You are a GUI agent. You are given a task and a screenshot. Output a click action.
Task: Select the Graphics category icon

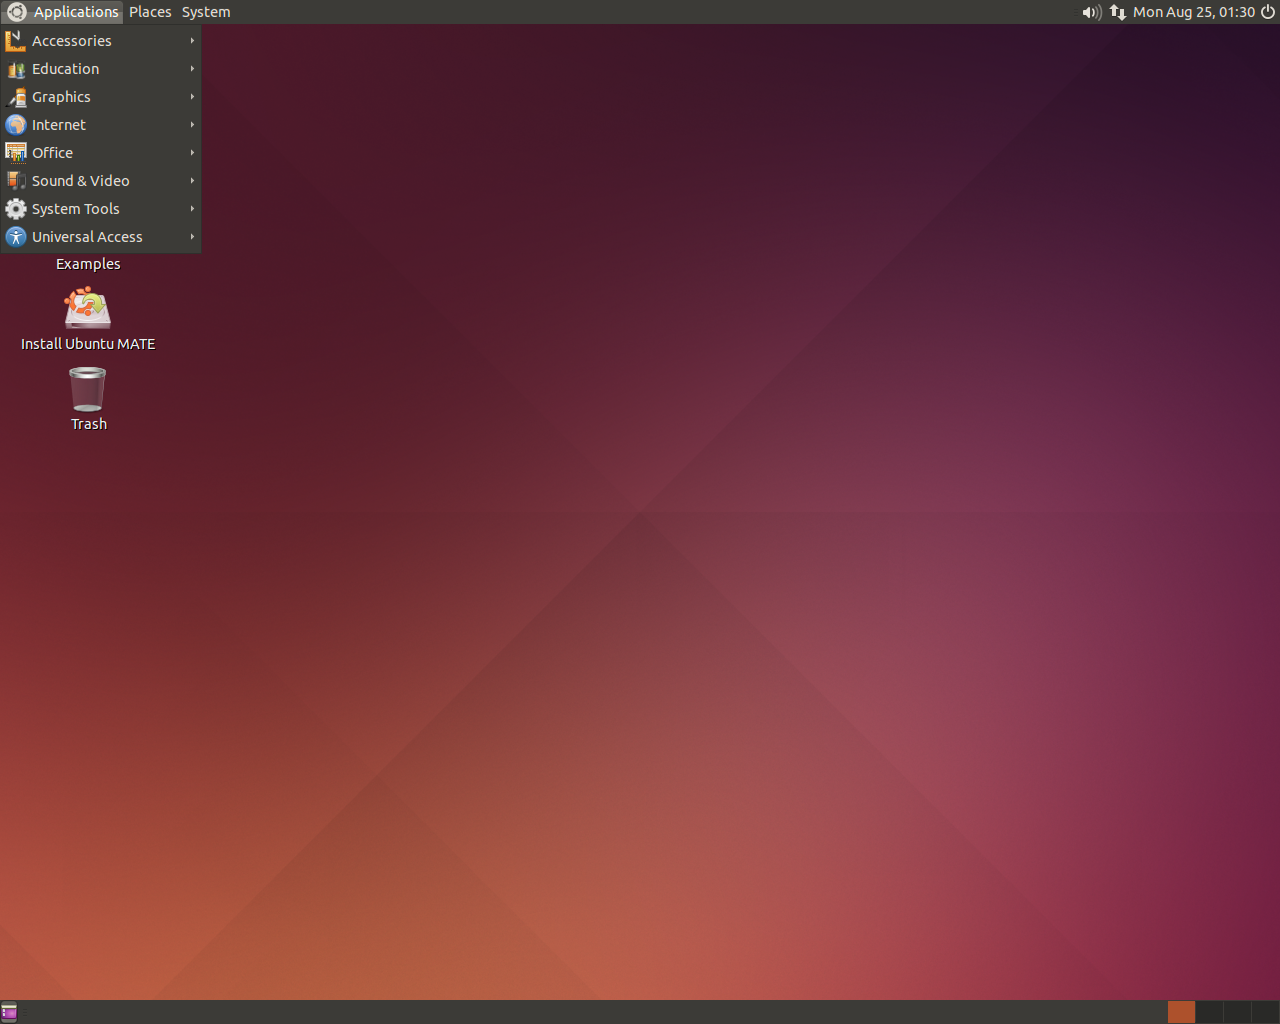pos(16,97)
